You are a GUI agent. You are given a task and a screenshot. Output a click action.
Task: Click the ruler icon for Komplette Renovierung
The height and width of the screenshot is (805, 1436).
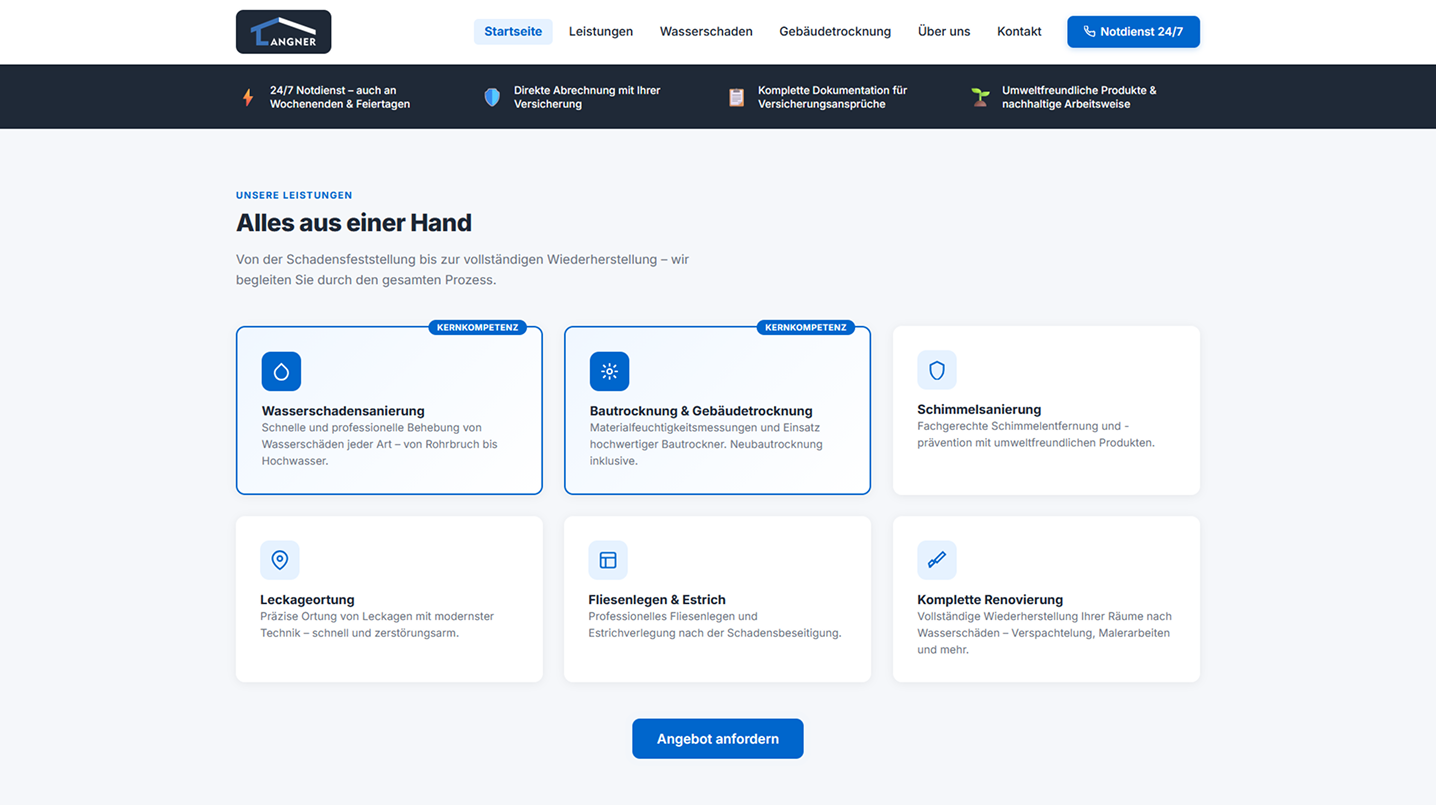(936, 560)
